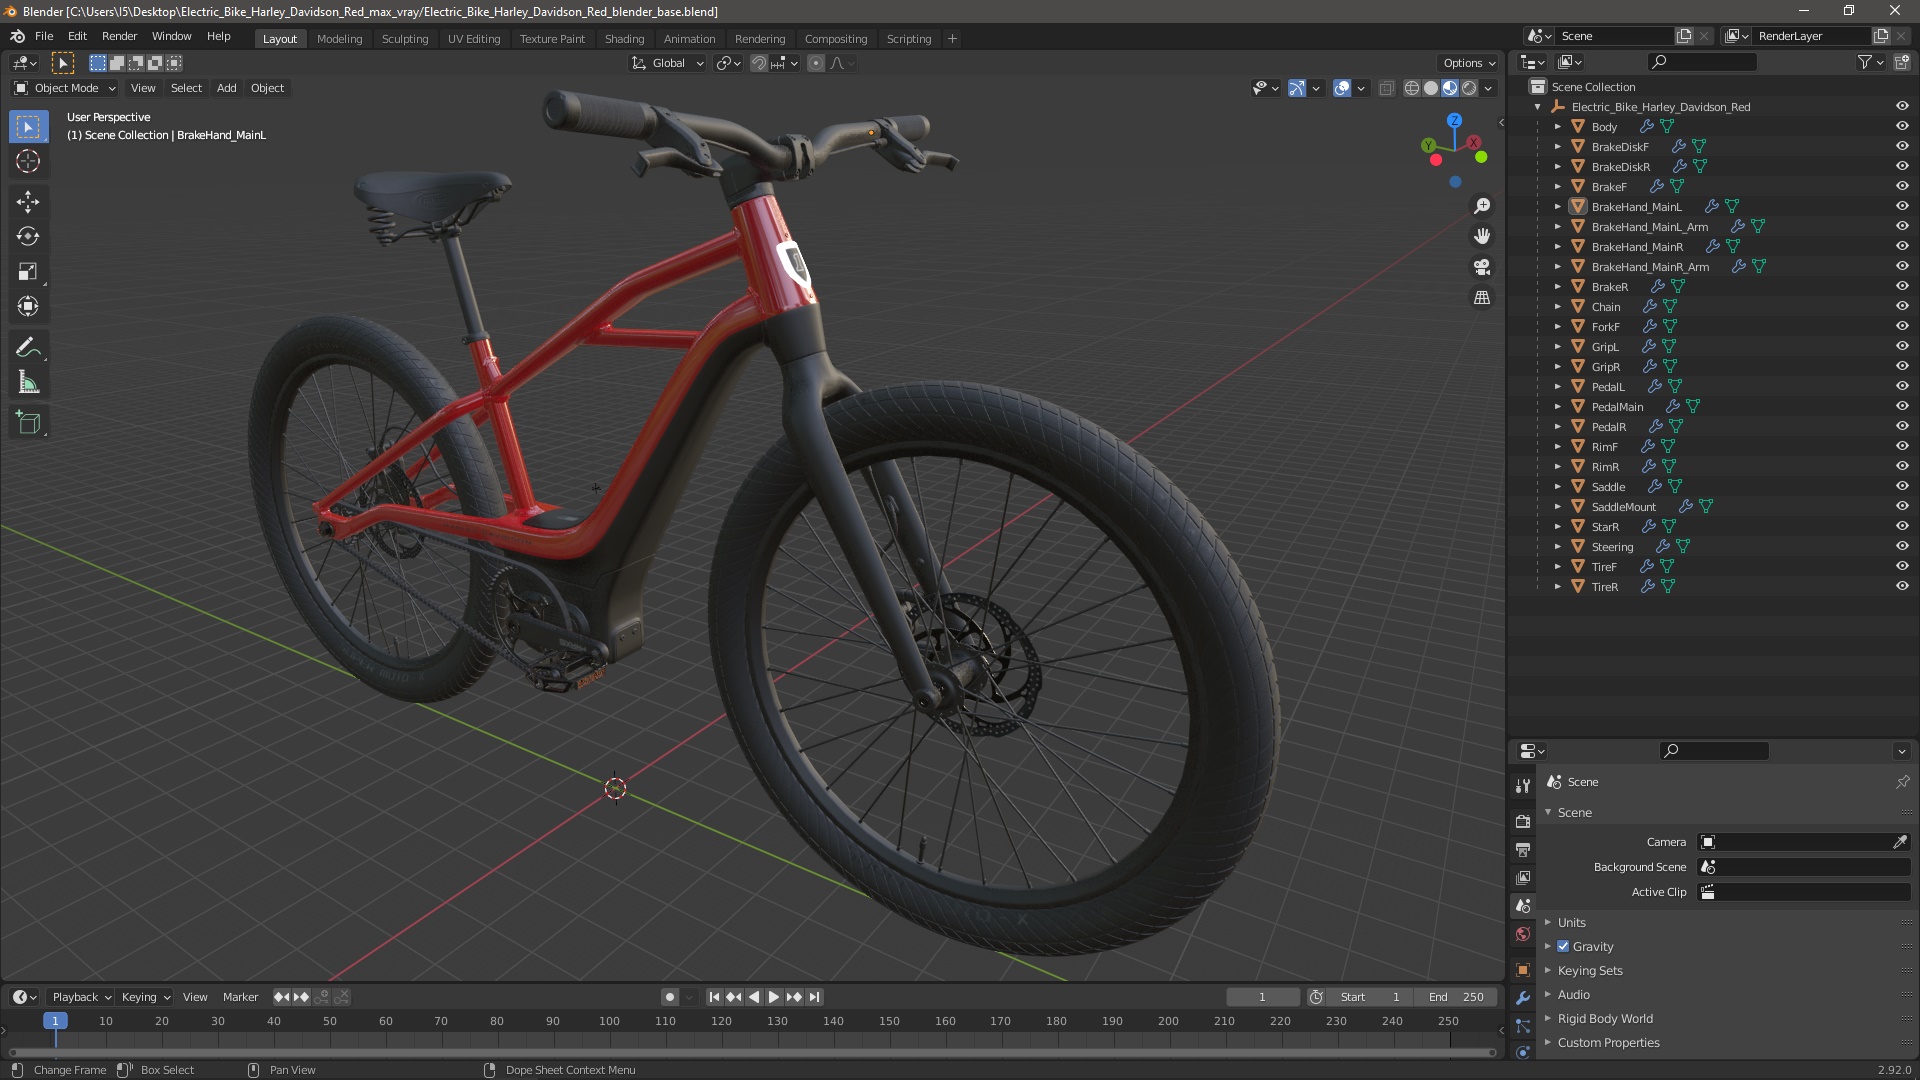Select the Rotate tool
1920x1080 pixels.
[28, 236]
